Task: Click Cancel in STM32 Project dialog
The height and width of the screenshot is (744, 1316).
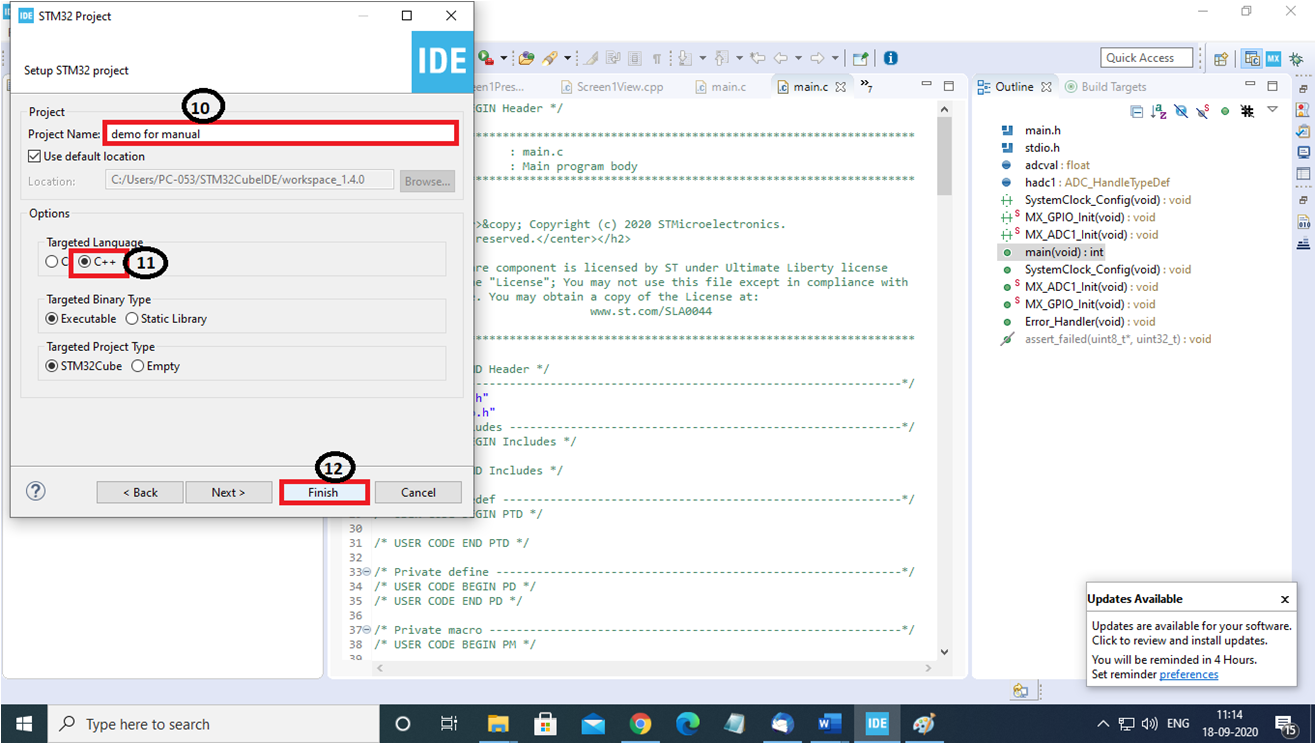Action: click(x=418, y=492)
